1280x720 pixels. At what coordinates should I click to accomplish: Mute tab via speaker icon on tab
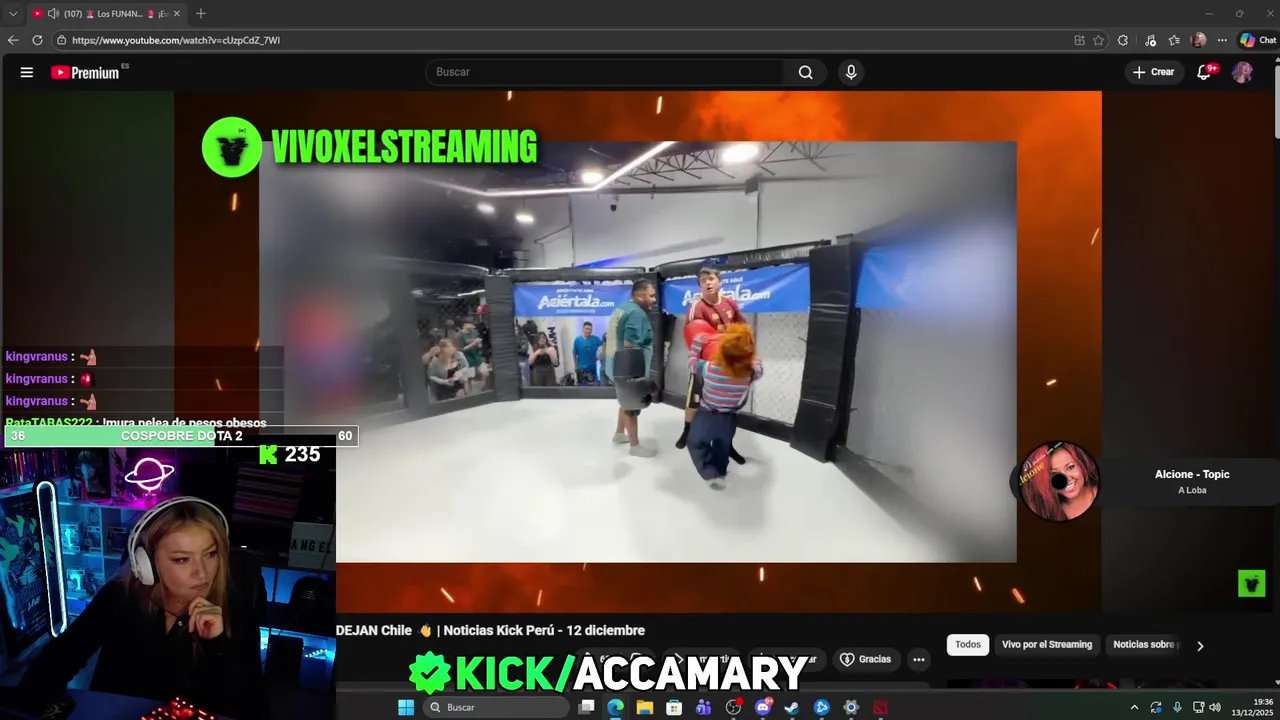tap(53, 14)
